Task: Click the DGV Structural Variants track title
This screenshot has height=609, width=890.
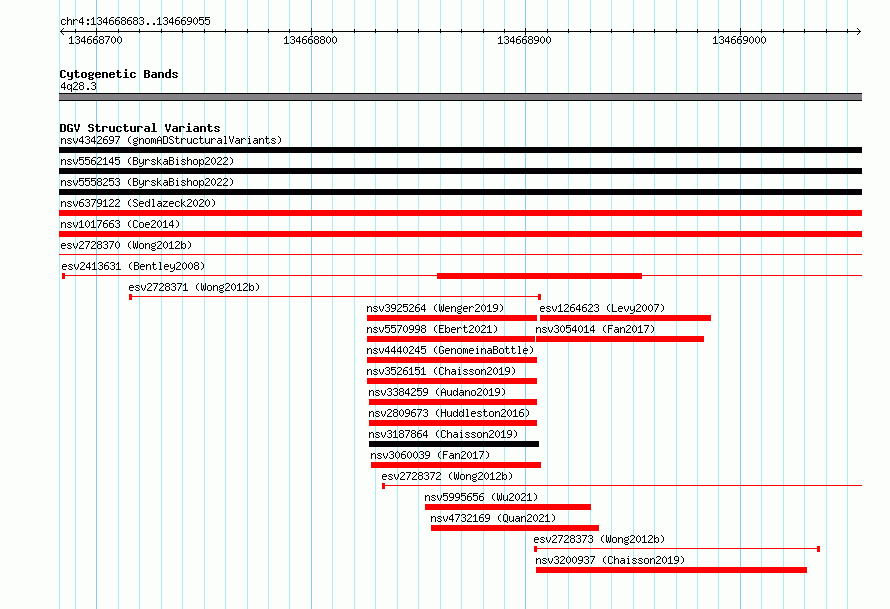Action: [140, 128]
